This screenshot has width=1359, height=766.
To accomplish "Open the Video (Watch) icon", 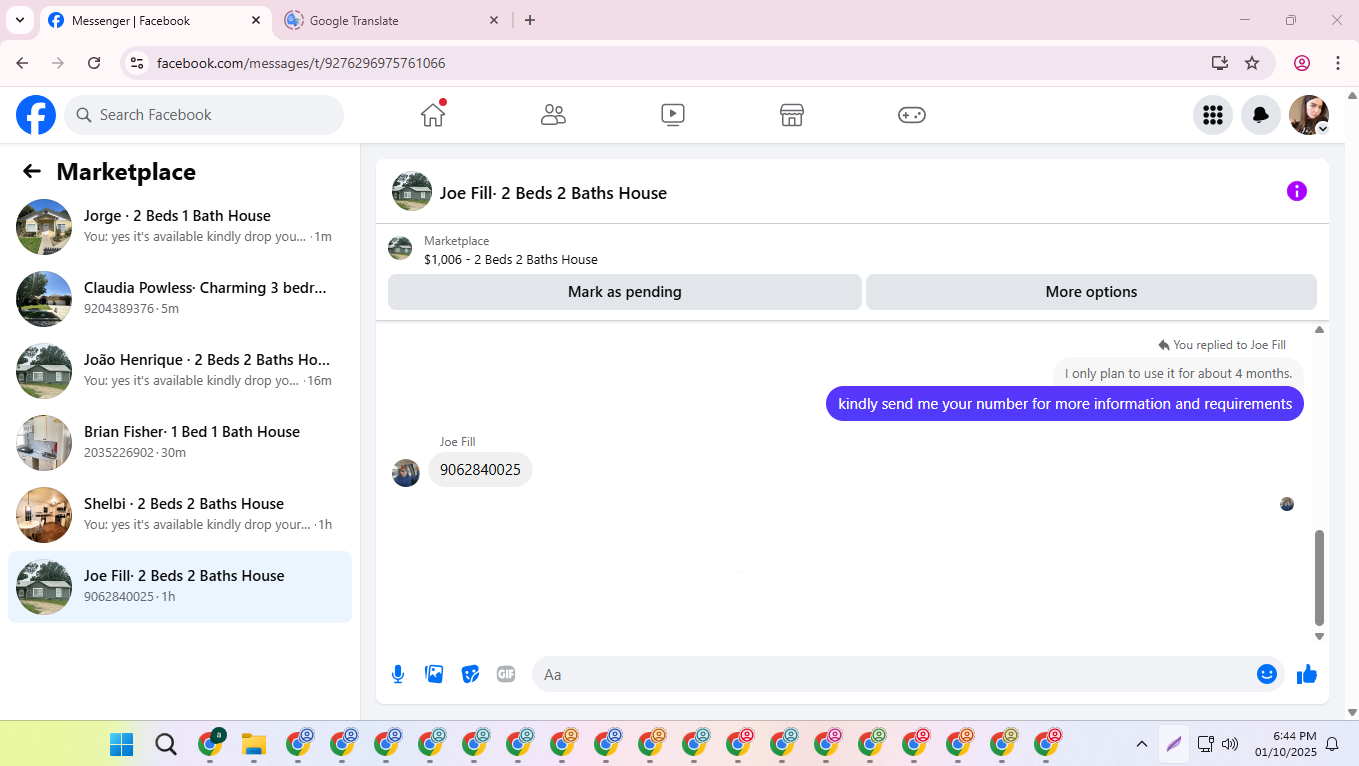I will pyautogui.click(x=673, y=115).
